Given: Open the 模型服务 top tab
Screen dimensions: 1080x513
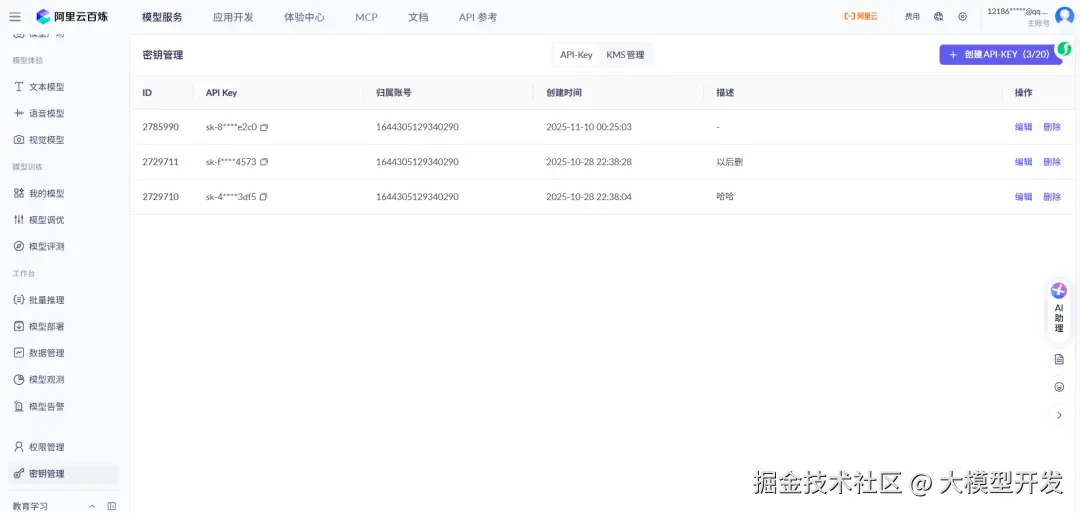Looking at the screenshot, I should [x=162, y=17].
